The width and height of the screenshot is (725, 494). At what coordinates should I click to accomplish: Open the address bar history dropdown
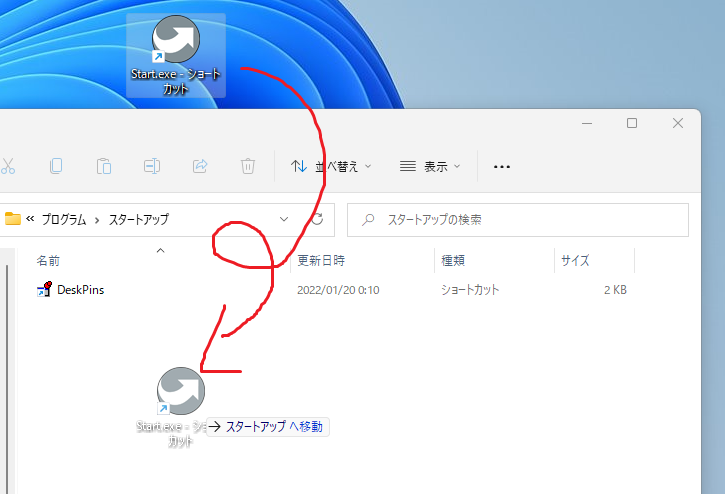click(284, 219)
